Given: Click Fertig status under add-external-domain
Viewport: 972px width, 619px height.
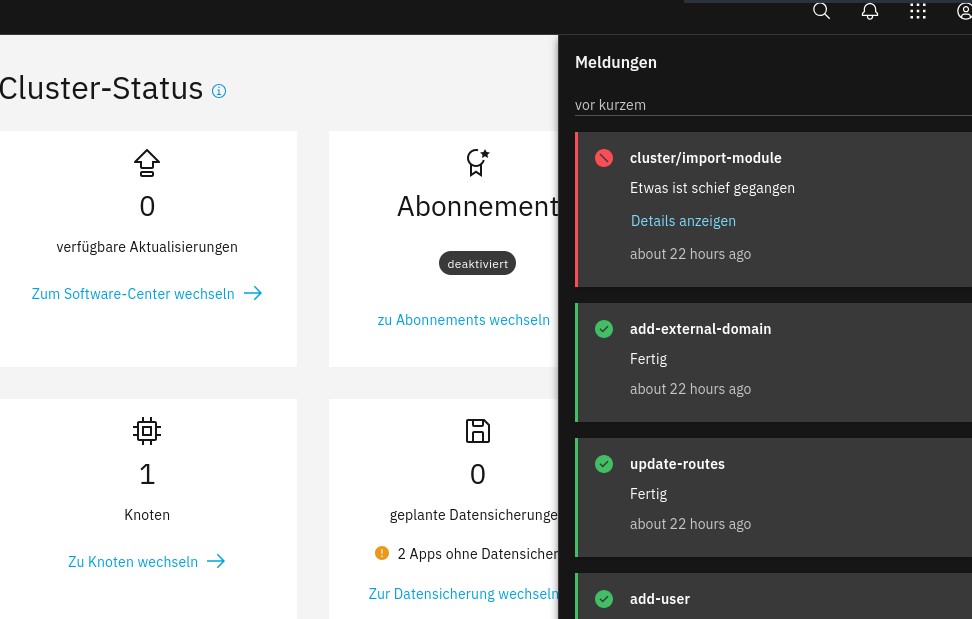Looking at the screenshot, I should coord(648,359).
